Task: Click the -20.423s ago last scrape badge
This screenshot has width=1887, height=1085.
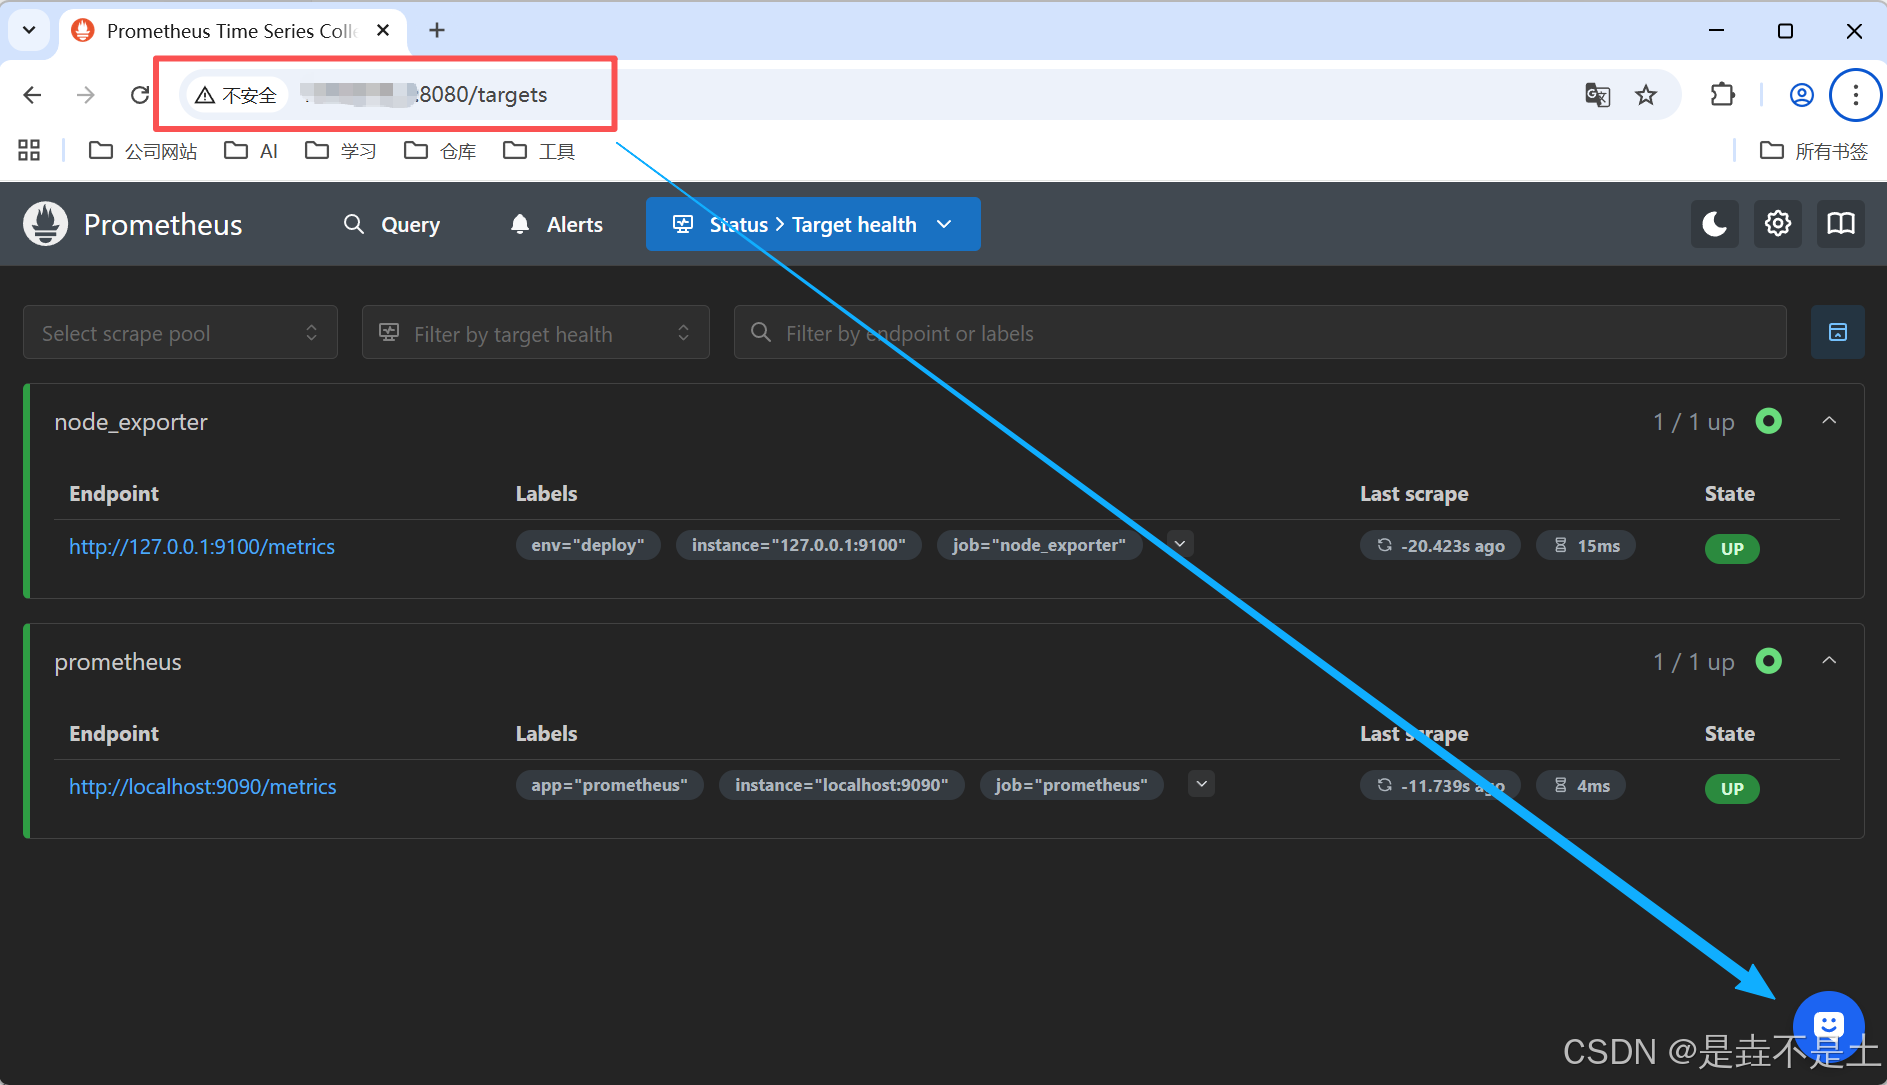Action: point(1440,545)
